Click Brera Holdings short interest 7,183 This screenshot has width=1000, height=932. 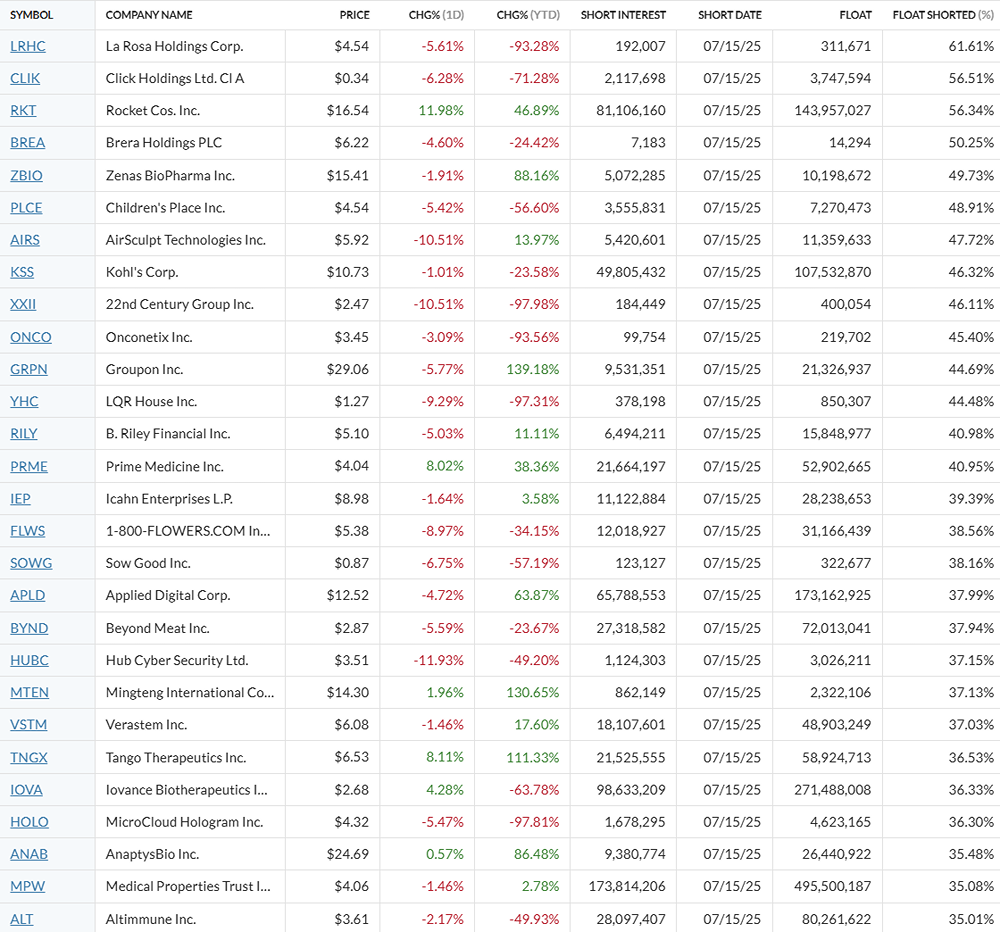(x=648, y=143)
